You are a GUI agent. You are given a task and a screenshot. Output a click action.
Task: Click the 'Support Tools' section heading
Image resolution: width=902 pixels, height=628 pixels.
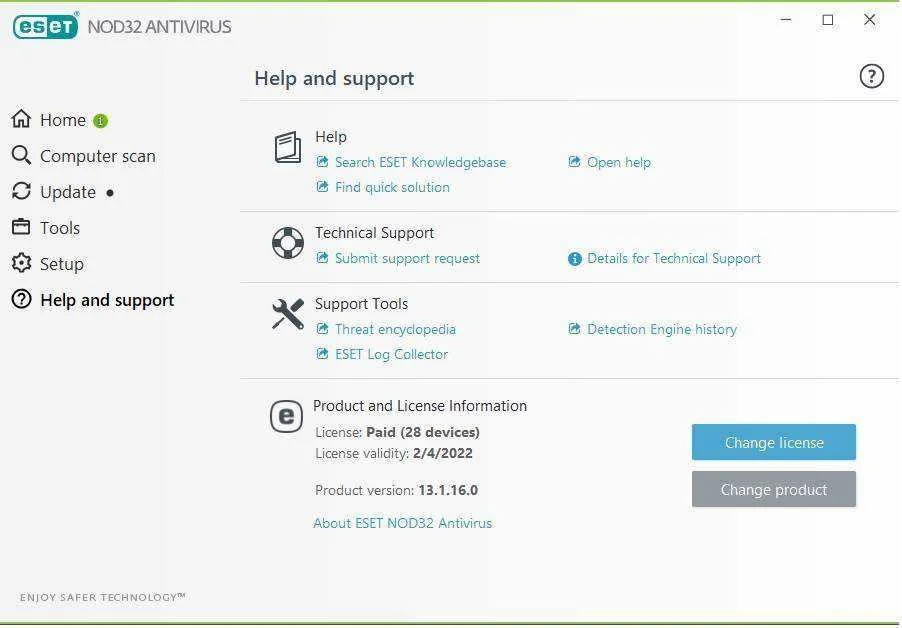pyautogui.click(x=361, y=304)
